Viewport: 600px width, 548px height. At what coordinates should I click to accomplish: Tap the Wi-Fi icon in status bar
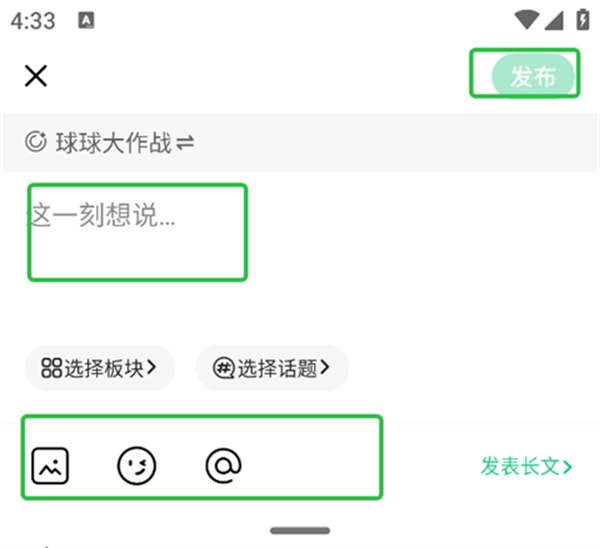(527, 20)
